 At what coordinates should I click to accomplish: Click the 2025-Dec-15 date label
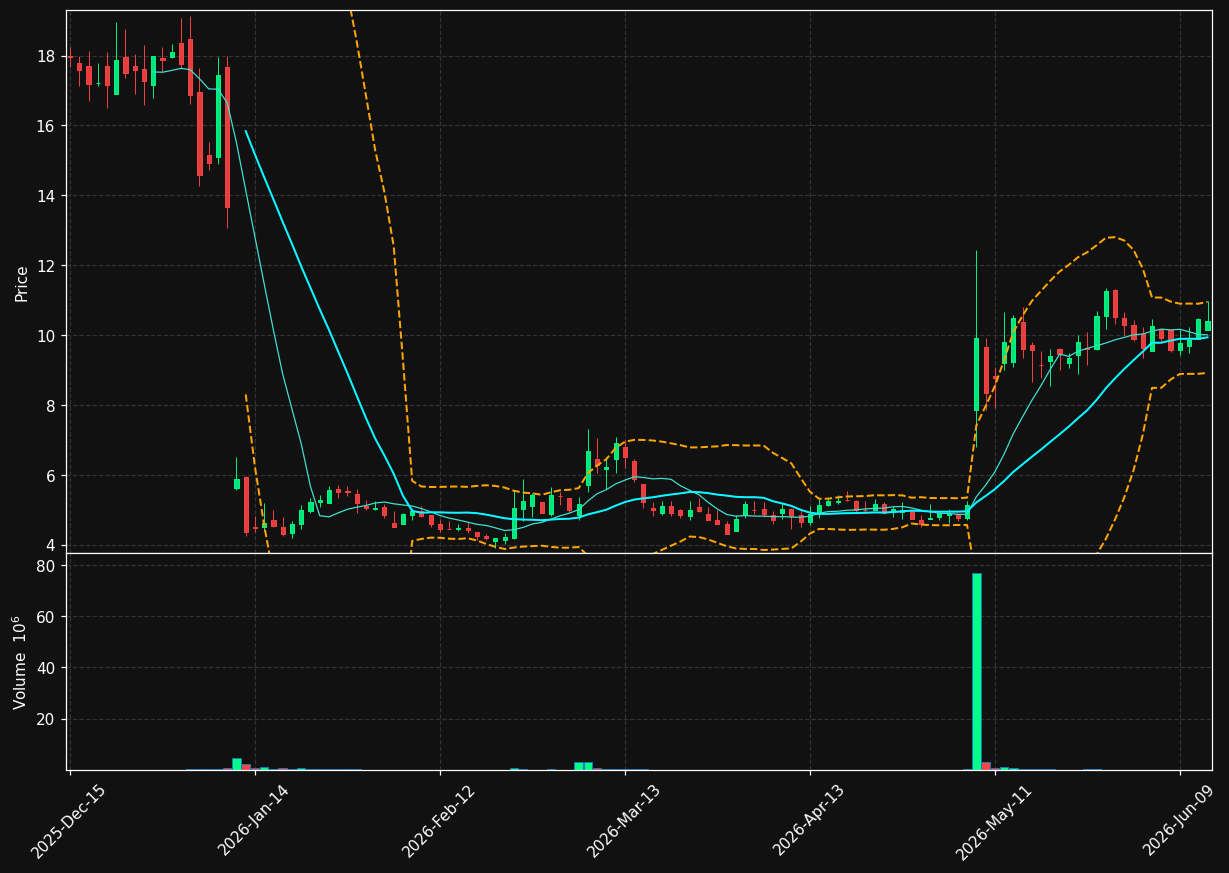click(x=68, y=822)
